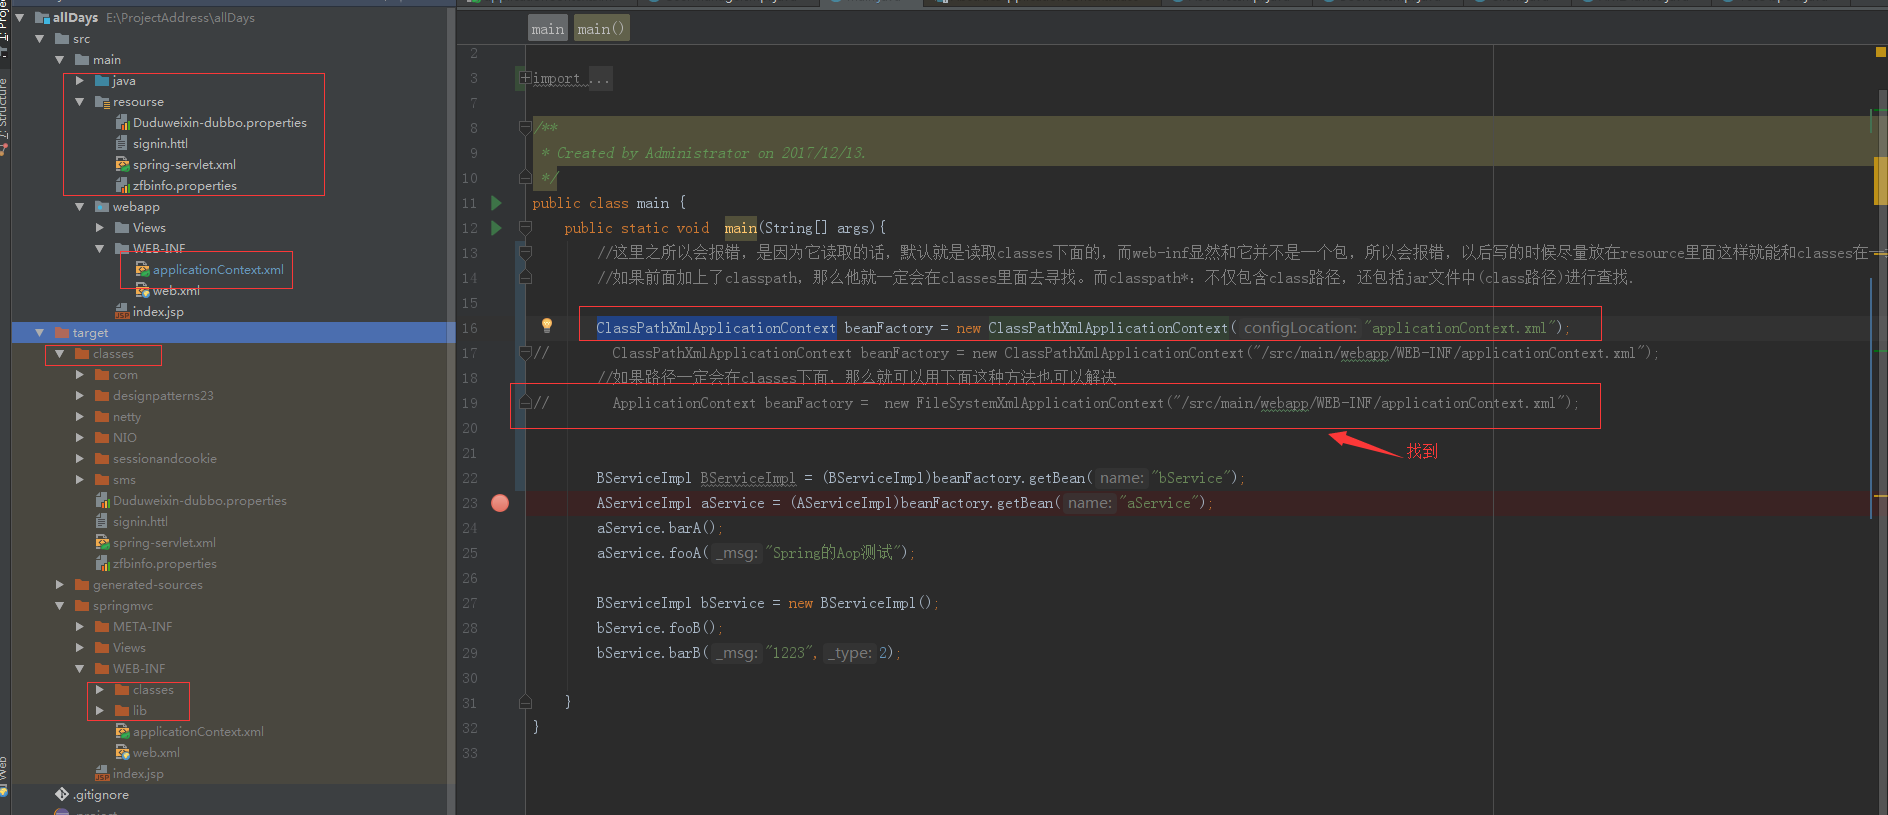Collapse the resourse folder
1888x815 pixels.
pyautogui.click(x=79, y=101)
